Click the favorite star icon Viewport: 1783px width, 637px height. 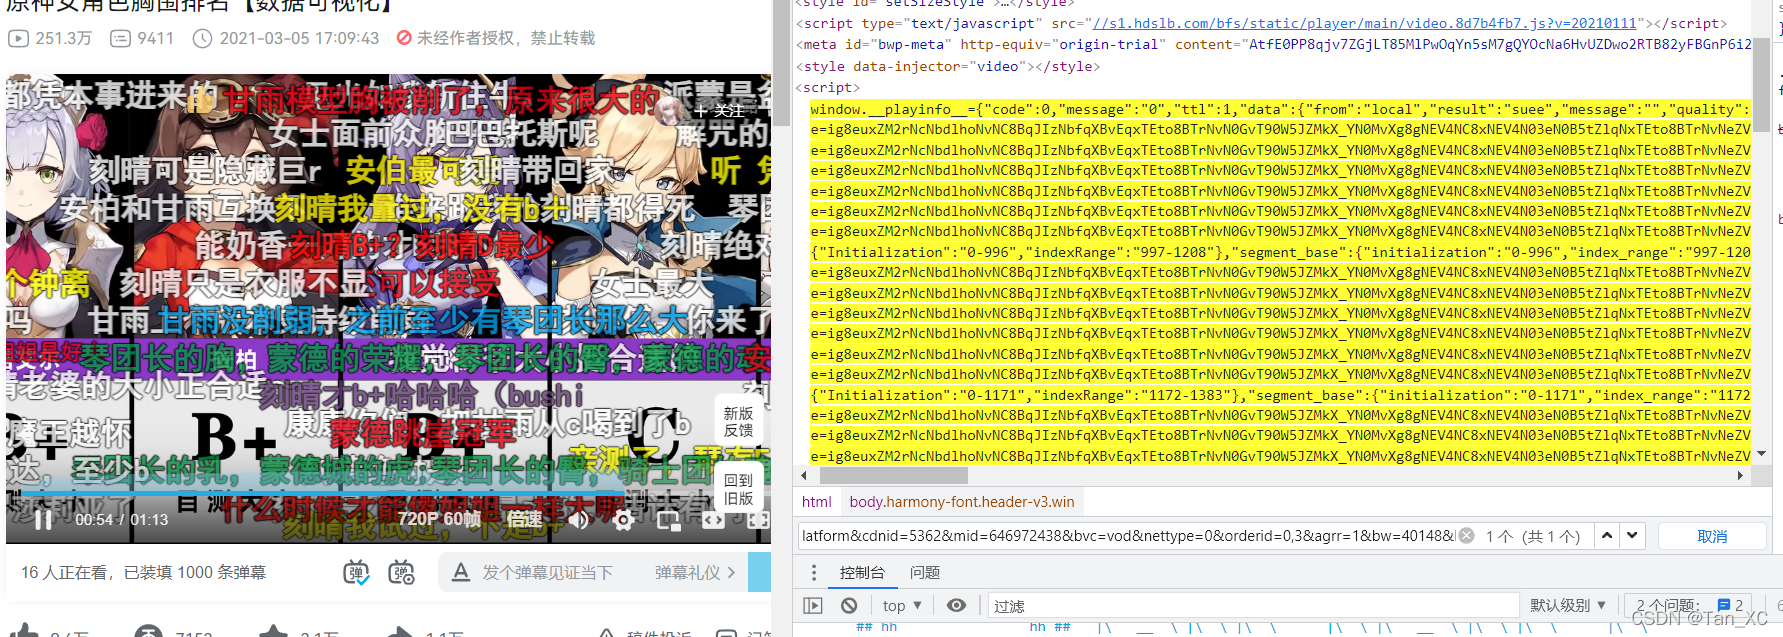tap(273, 631)
